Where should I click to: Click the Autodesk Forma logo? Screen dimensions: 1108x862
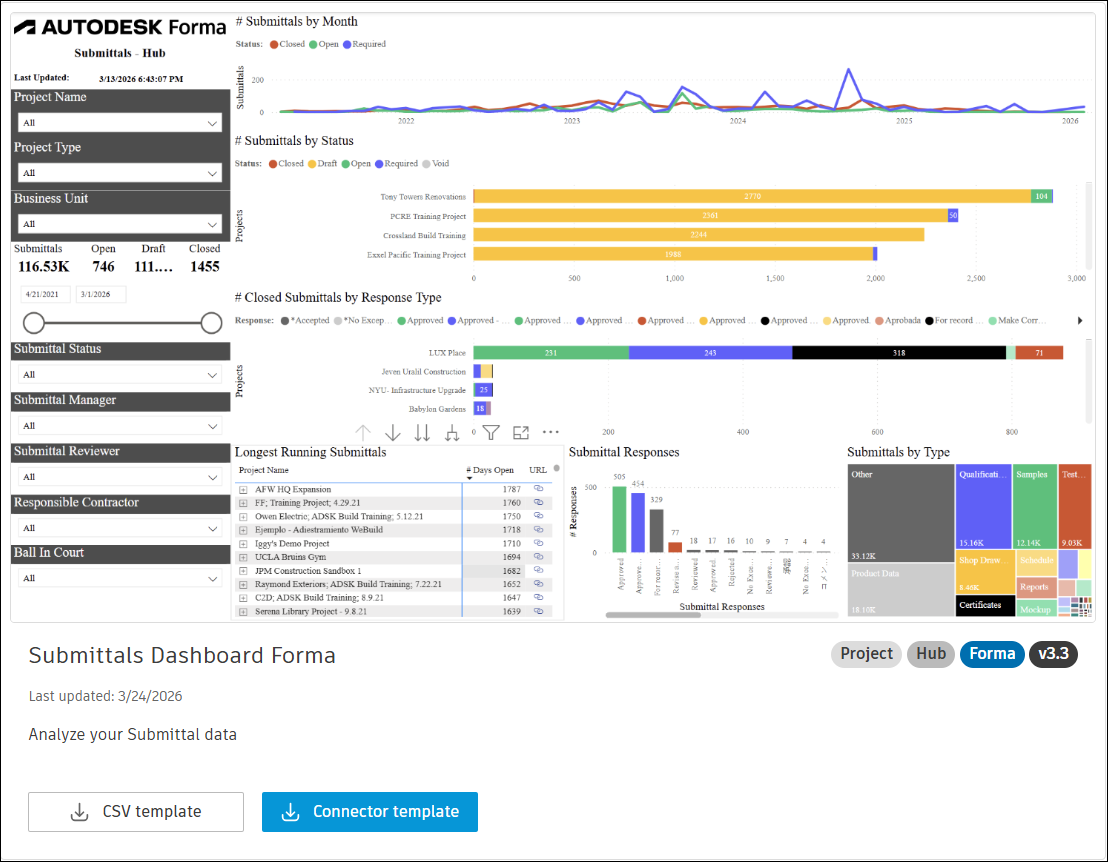click(120, 28)
